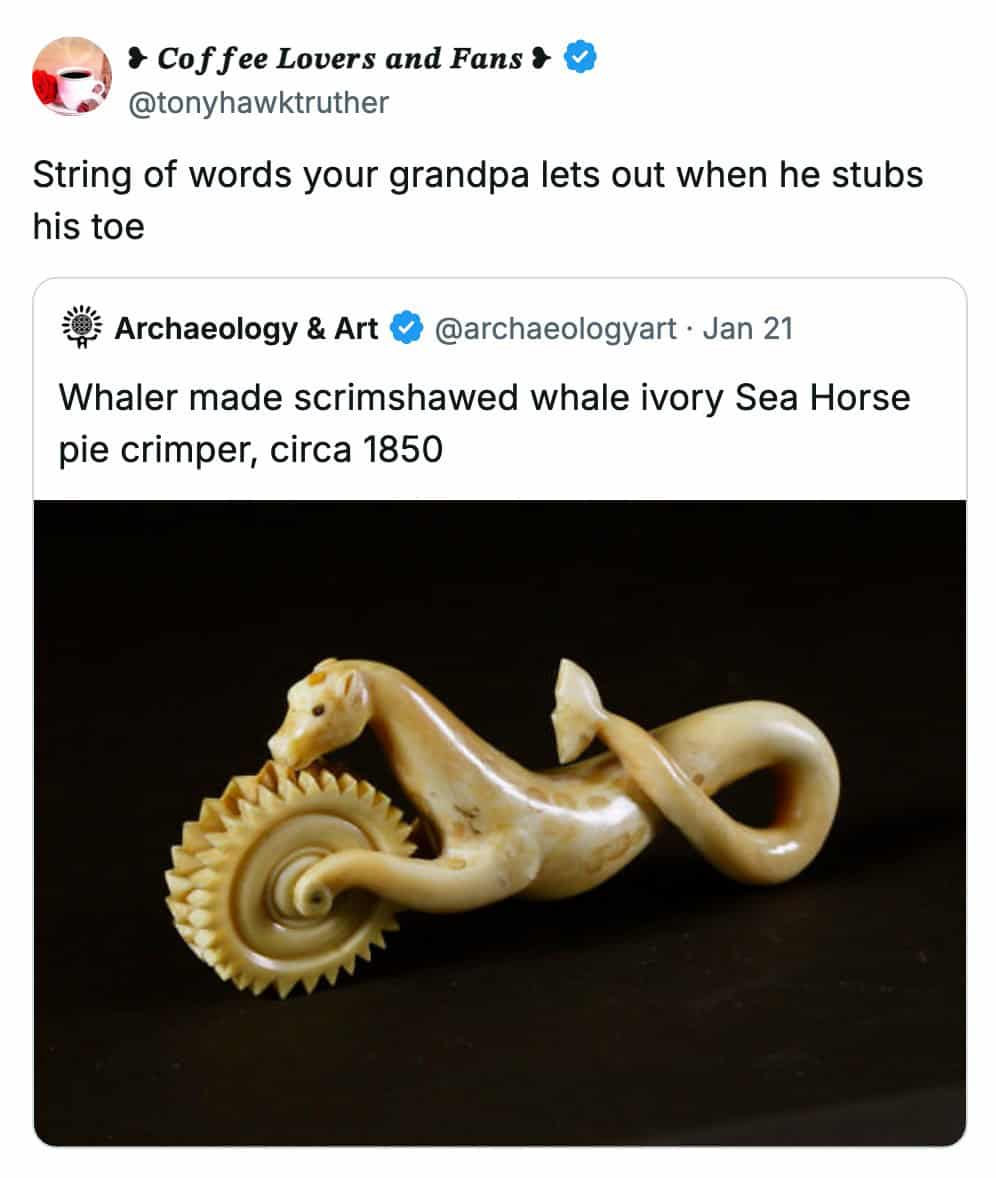Open the Coffee Lovers and Fans profile name
The image size is (996, 1178).
340,59
